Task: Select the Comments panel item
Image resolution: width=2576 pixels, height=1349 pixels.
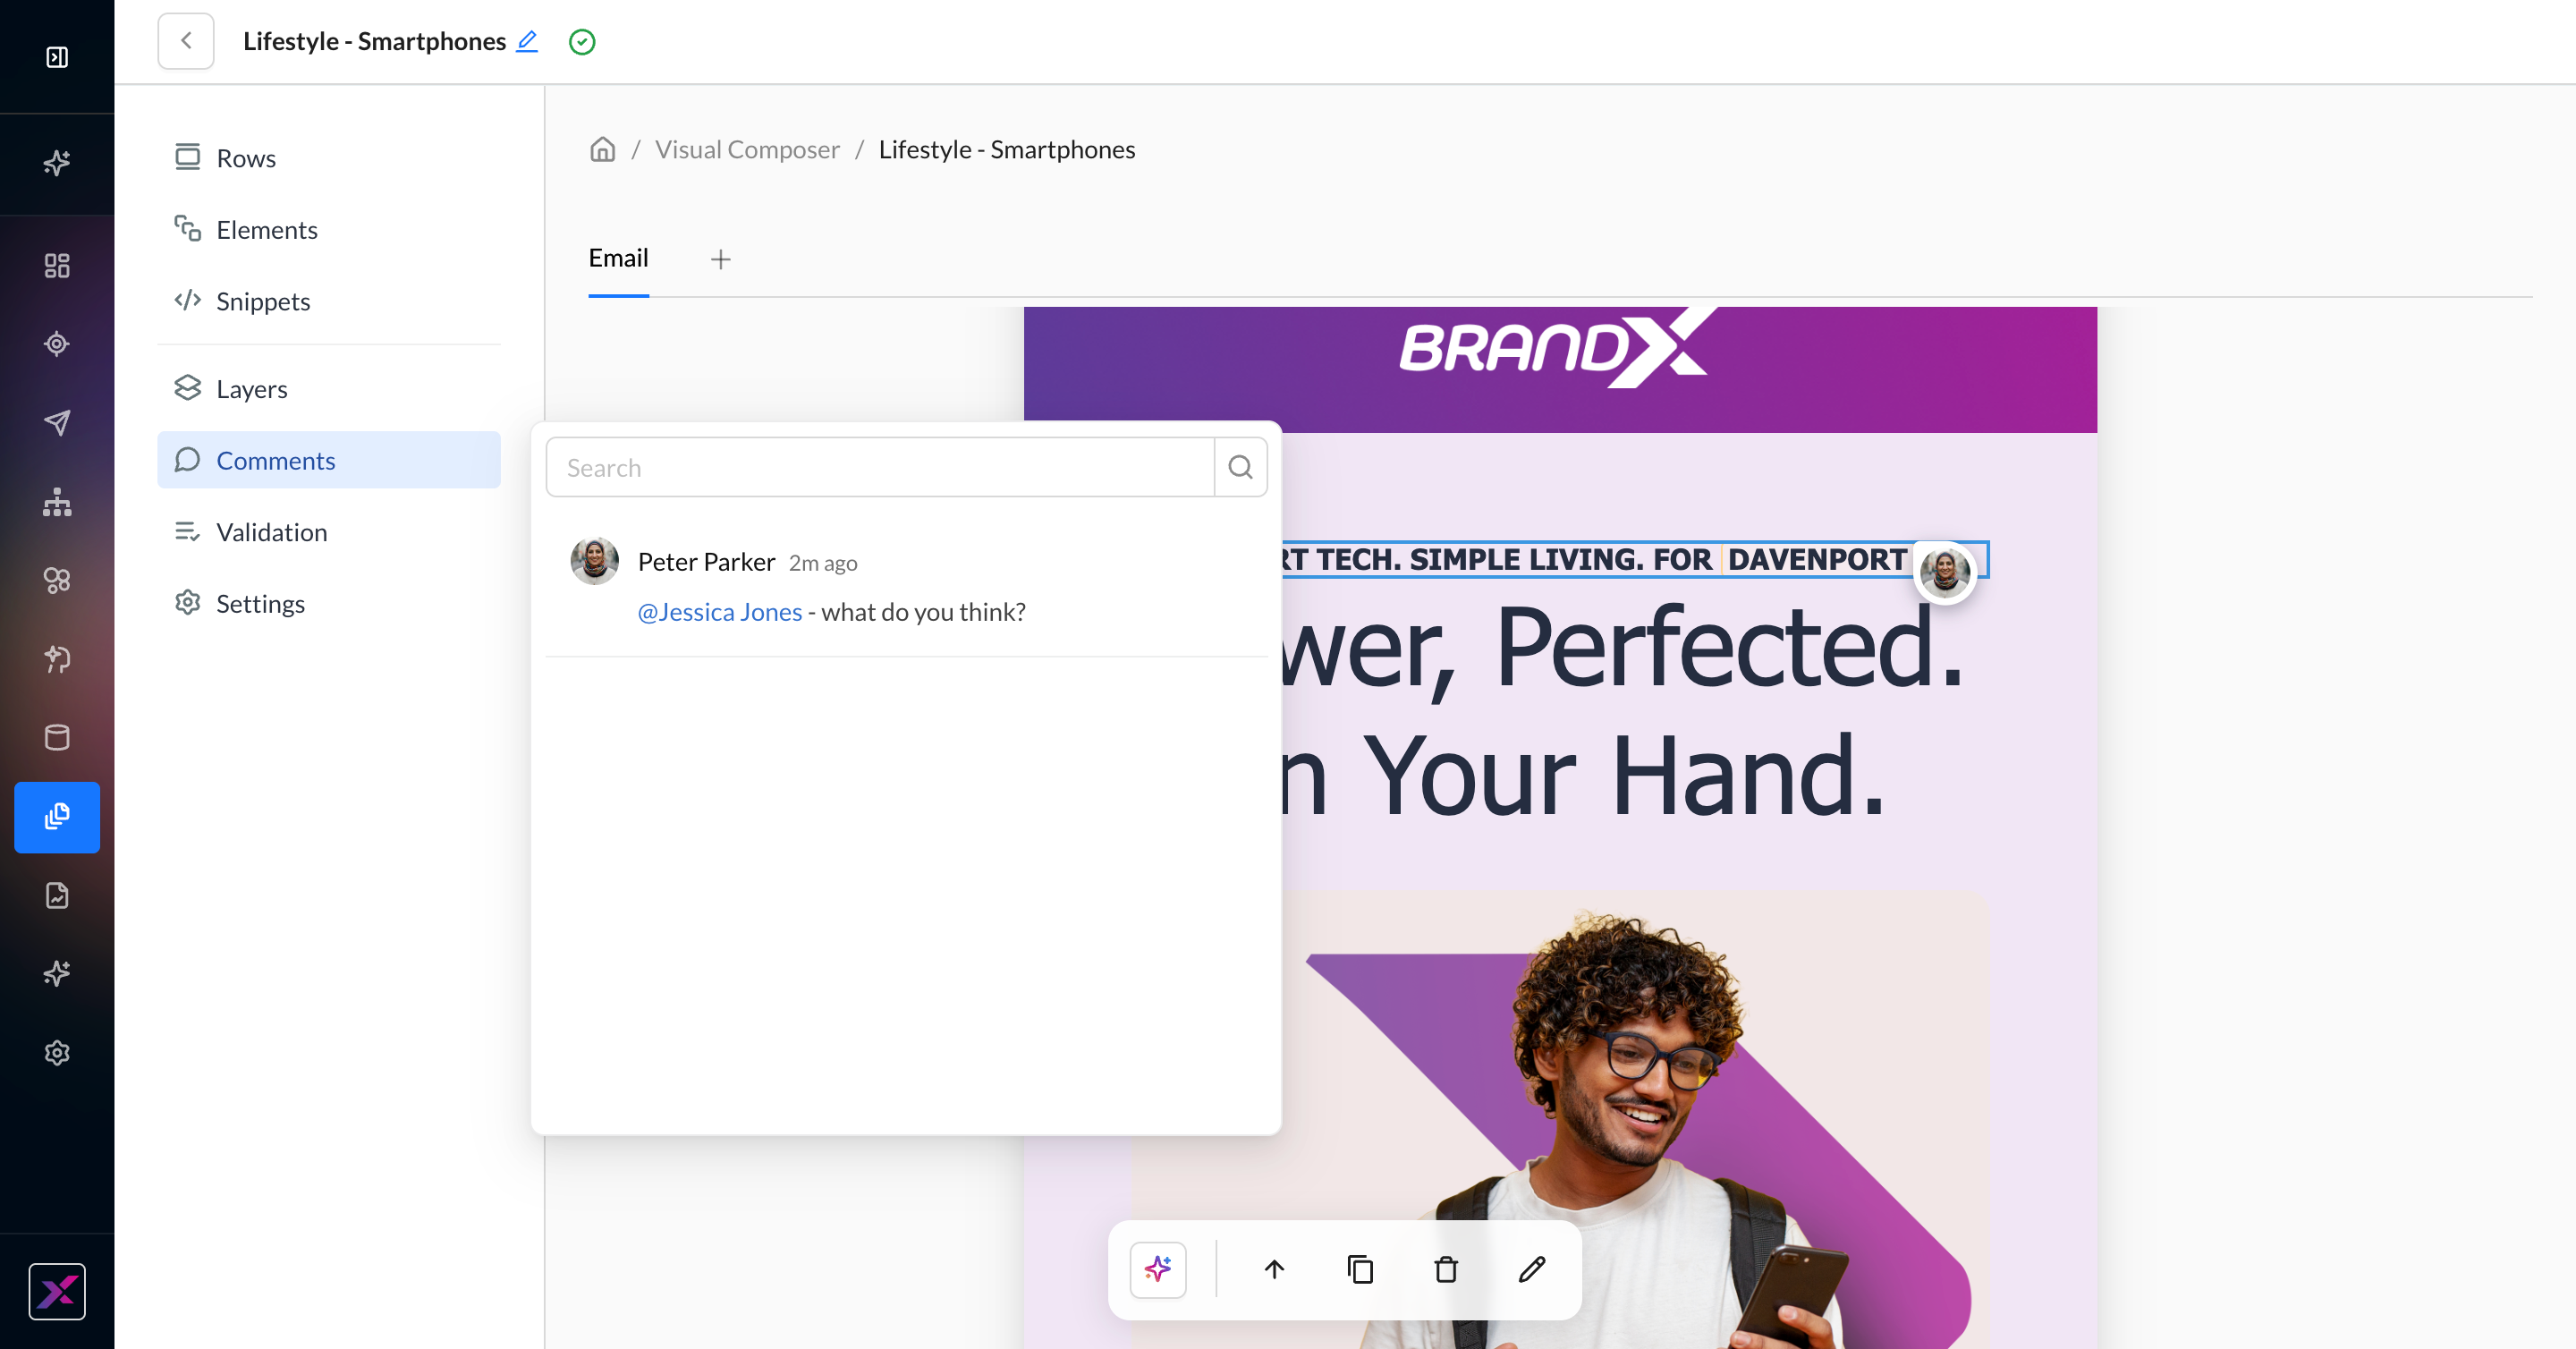Action: pos(329,460)
